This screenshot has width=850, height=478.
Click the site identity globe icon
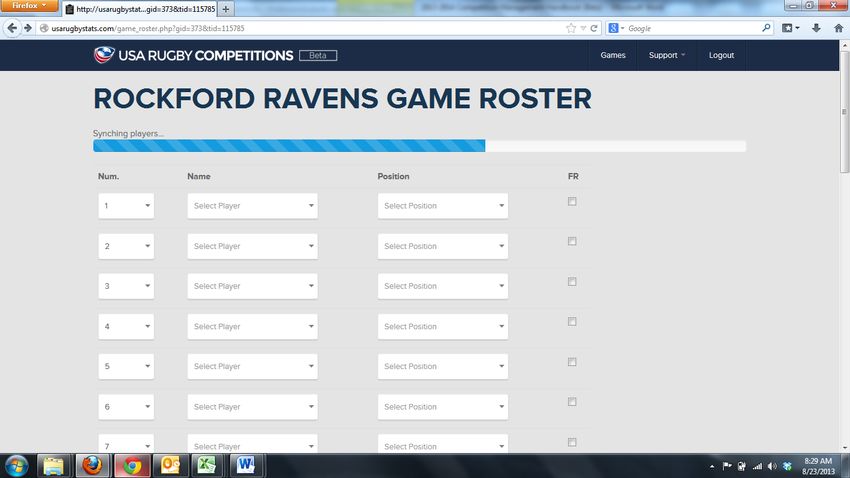(x=44, y=28)
